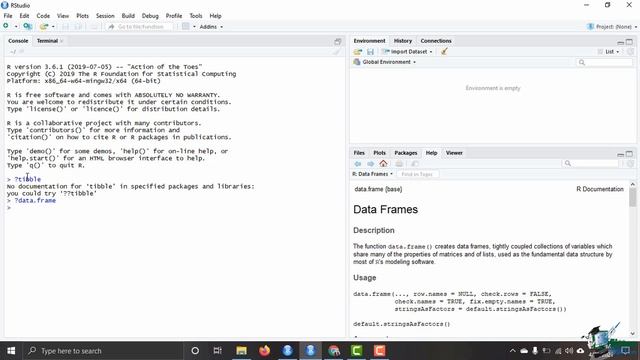Click the workspace panes layout icon
This screenshot has width=640, height=360.
click(x=186, y=27)
